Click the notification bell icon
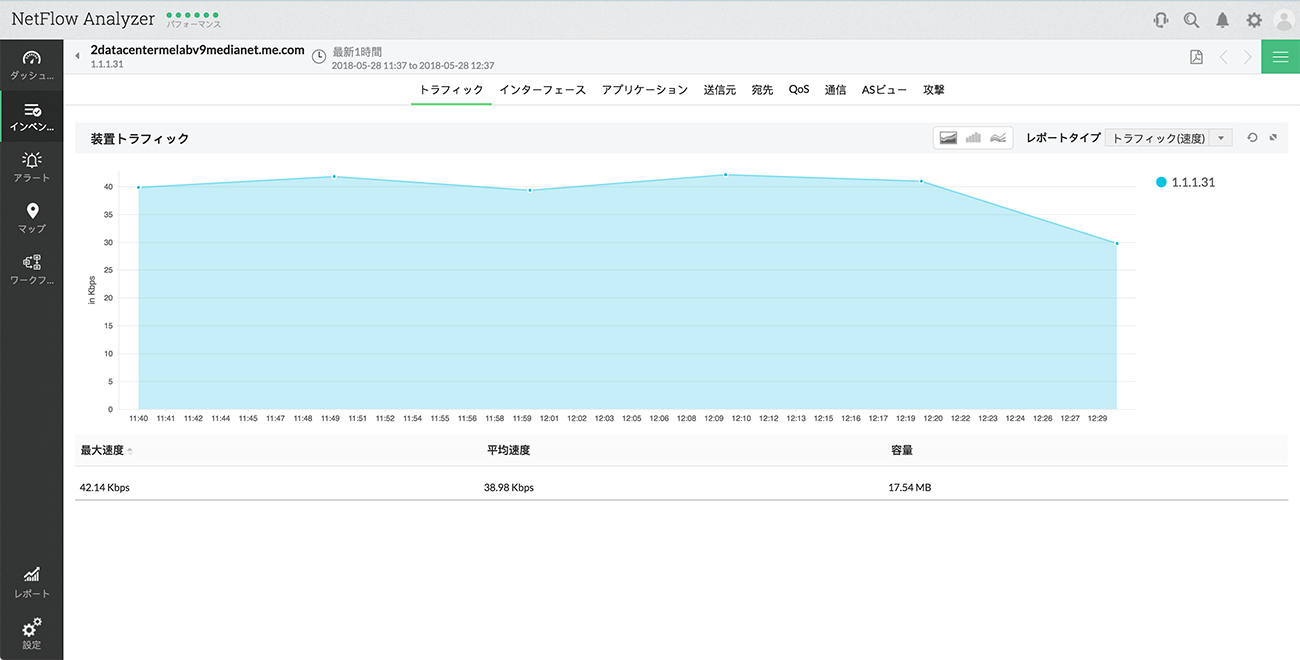Viewport: 1300px width, 660px height. 1223,18
